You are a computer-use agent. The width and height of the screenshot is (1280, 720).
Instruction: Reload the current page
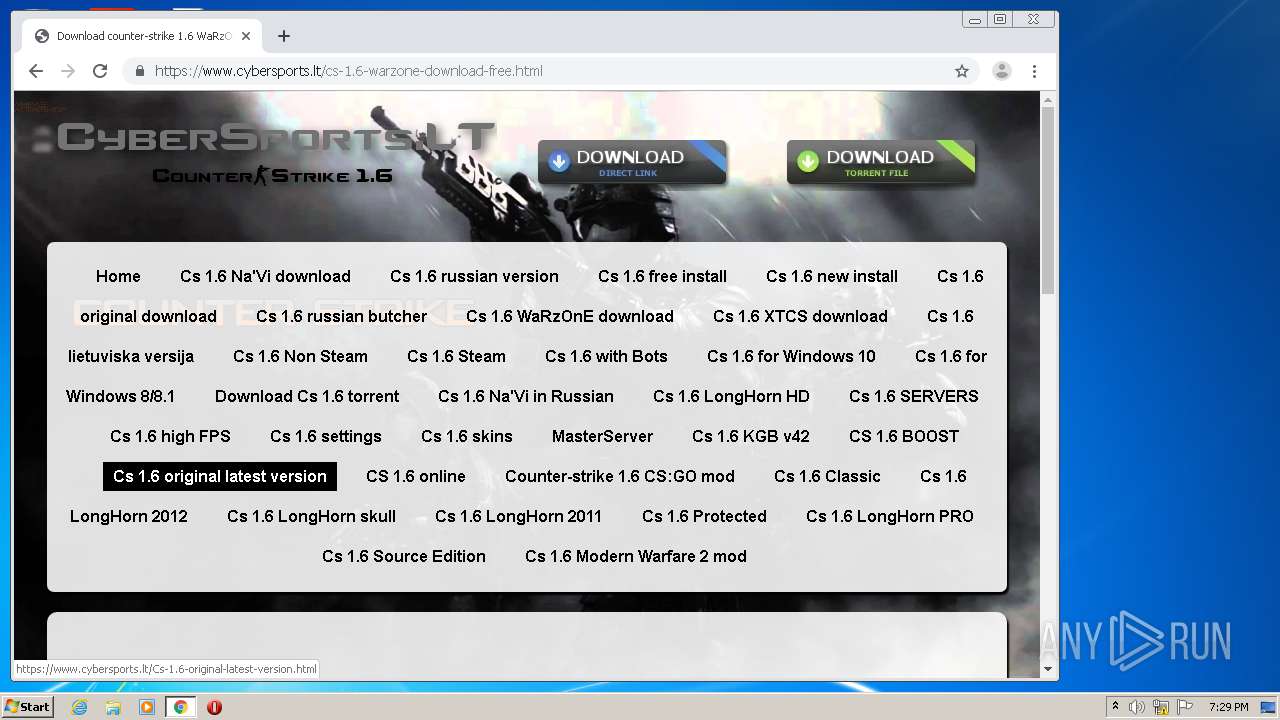click(x=100, y=71)
